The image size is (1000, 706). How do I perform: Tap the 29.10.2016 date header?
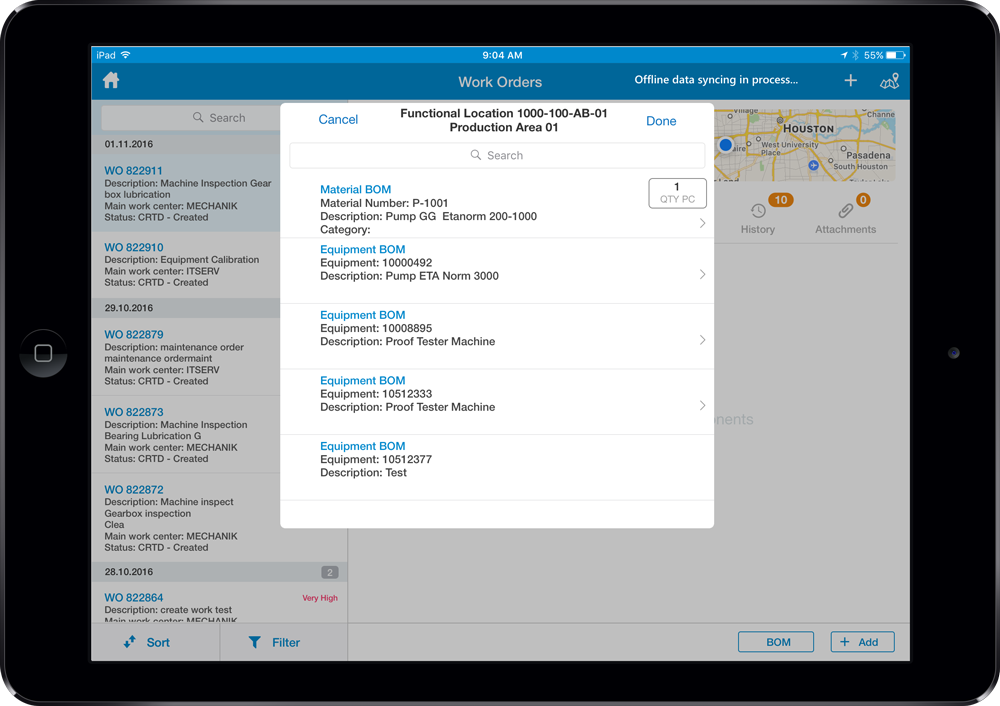(186, 308)
